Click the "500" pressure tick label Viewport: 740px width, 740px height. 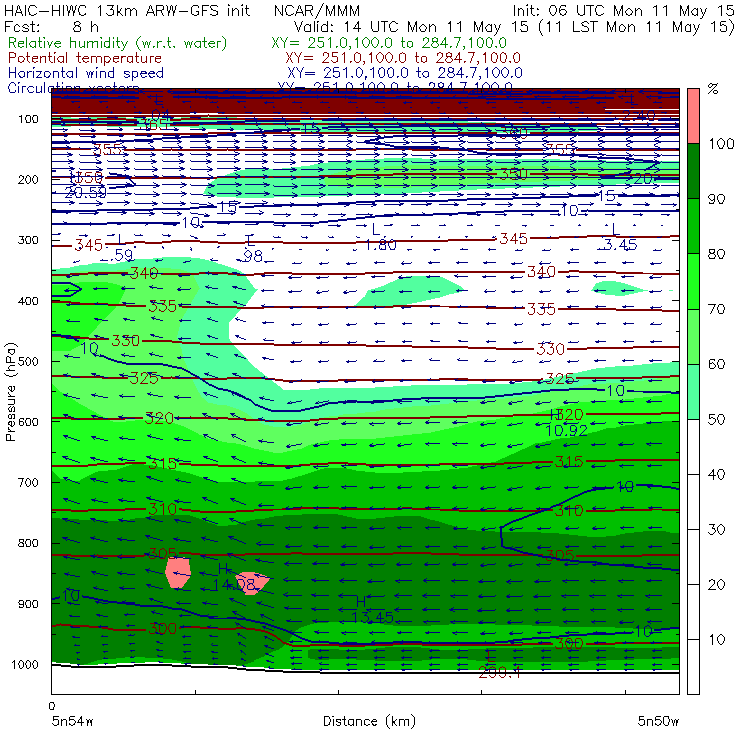[x=28, y=361]
